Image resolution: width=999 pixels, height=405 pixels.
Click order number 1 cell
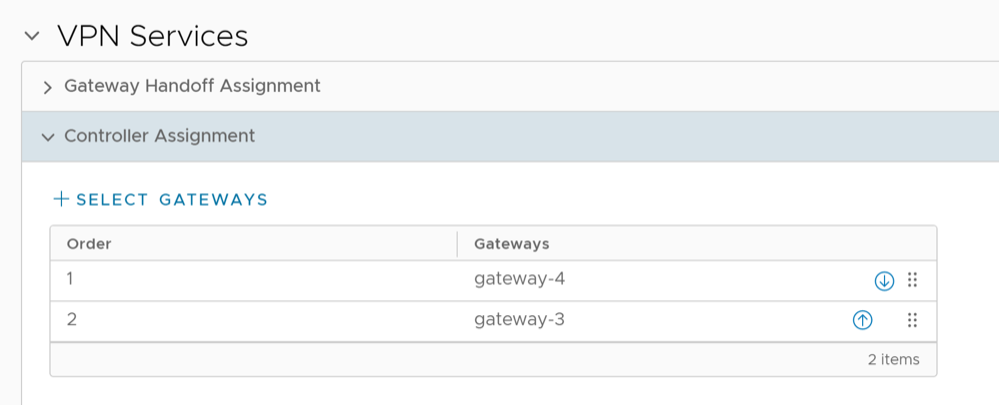[72, 280]
